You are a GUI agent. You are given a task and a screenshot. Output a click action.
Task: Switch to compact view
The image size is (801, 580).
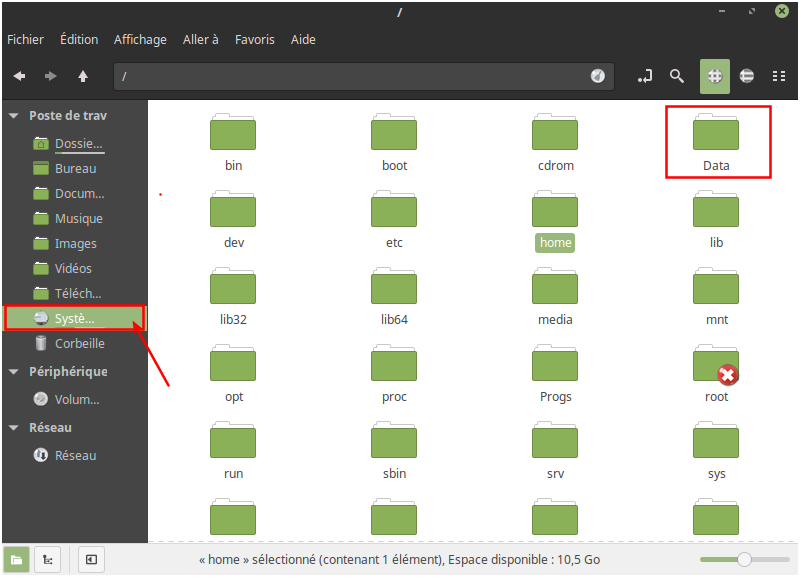point(779,76)
